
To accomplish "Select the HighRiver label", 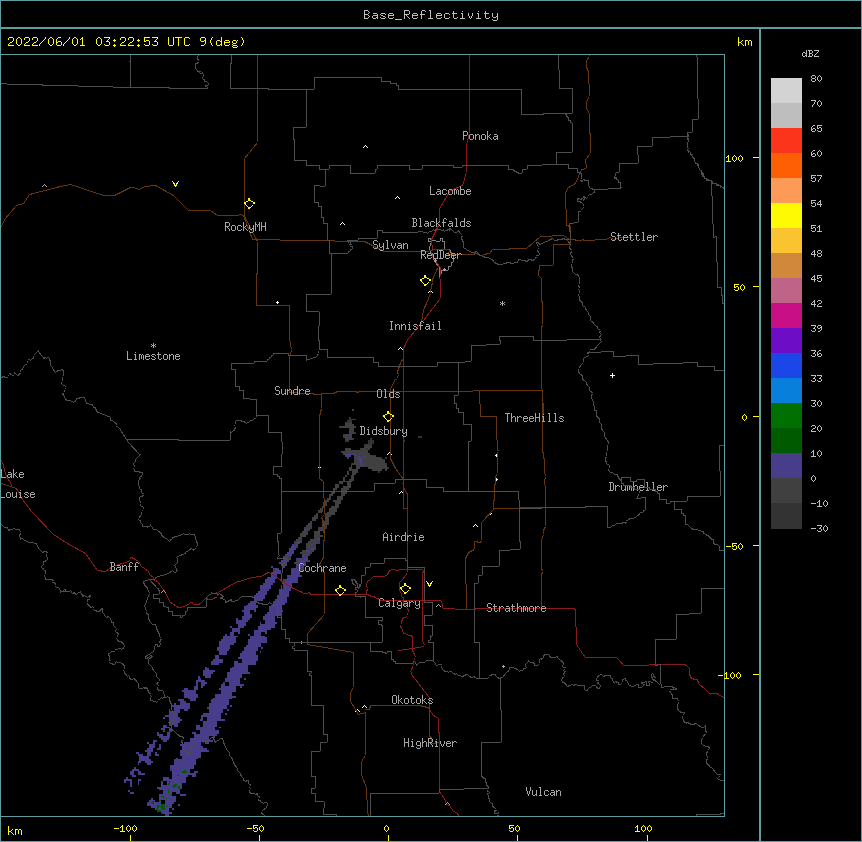I will (x=429, y=743).
